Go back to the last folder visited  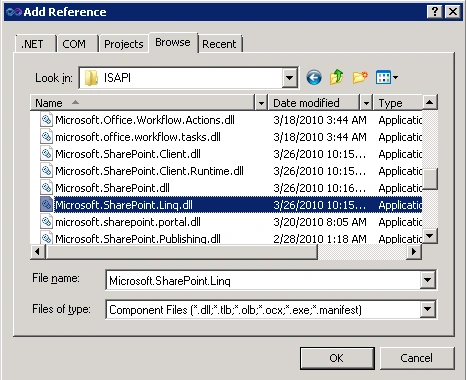314,78
